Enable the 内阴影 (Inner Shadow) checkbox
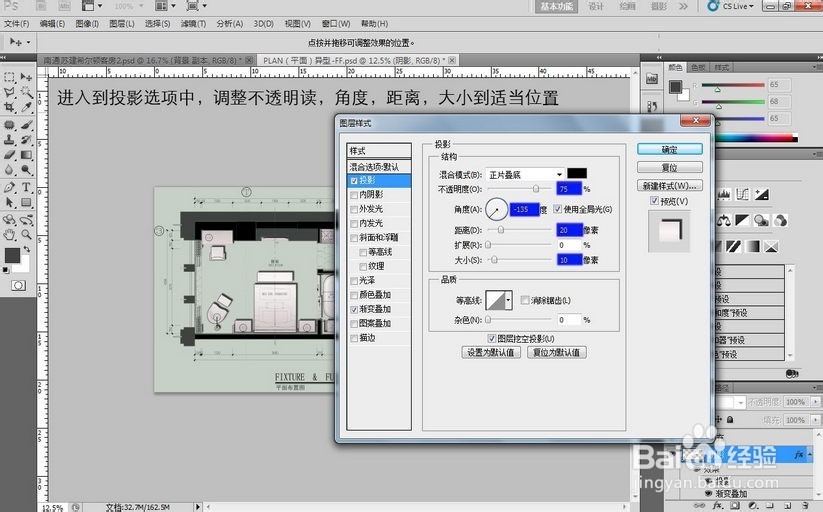 click(354, 195)
